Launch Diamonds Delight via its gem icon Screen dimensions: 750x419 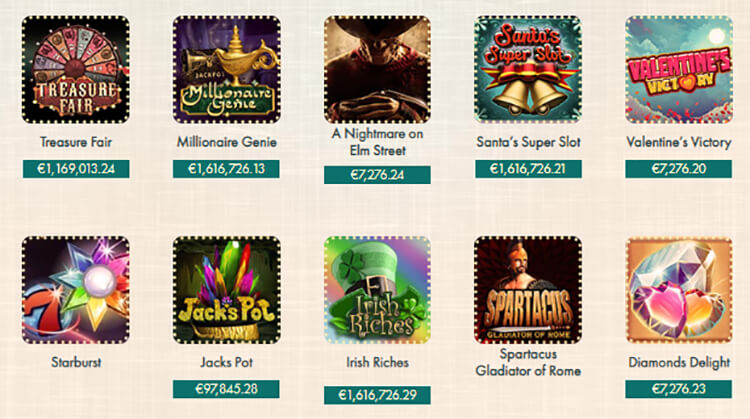(x=679, y=290)
